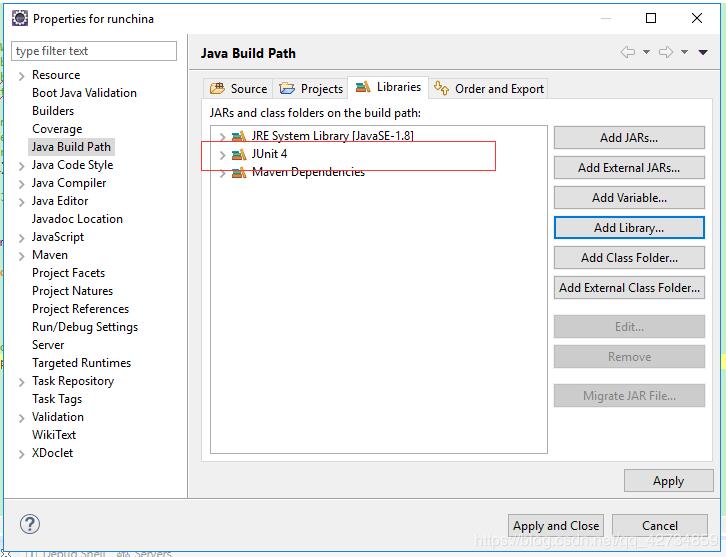
Task: Expand the Java Code Style category
Action: click(21, 166)
